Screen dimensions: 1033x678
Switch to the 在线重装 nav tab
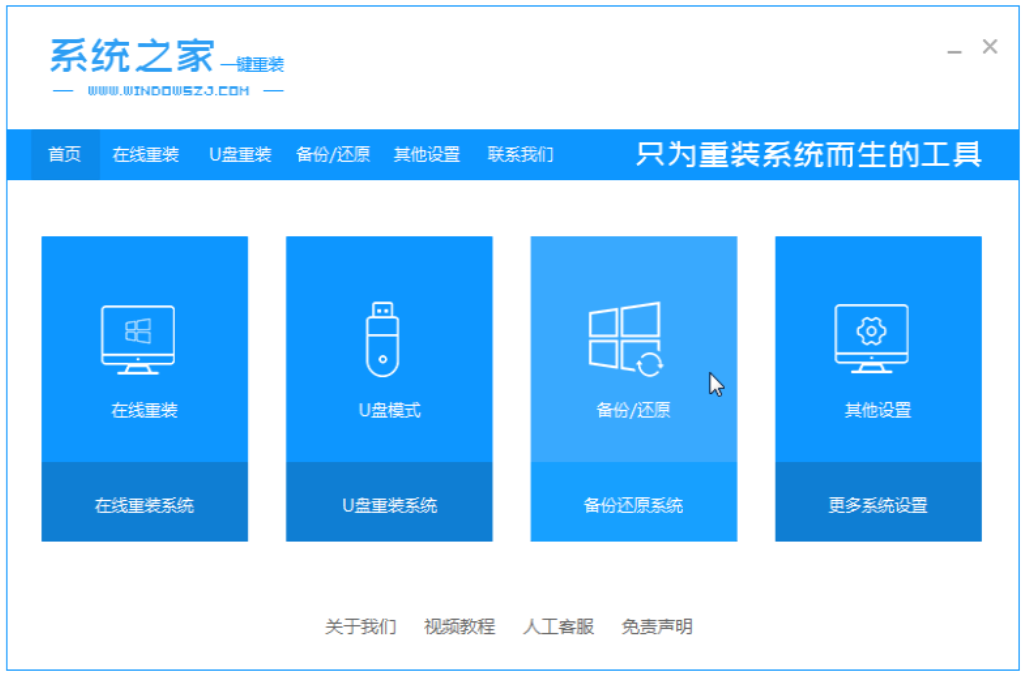146,155
